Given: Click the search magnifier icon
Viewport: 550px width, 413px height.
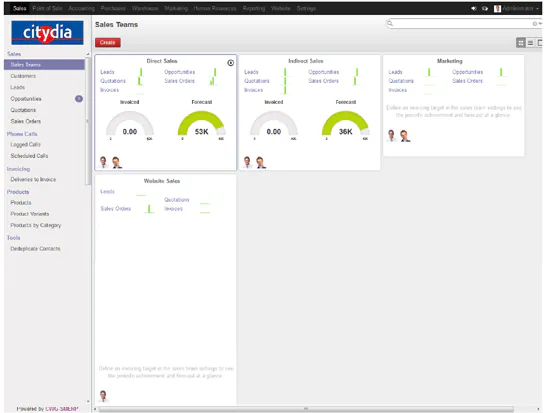Looking at the screenshot, I should point(390,24).
